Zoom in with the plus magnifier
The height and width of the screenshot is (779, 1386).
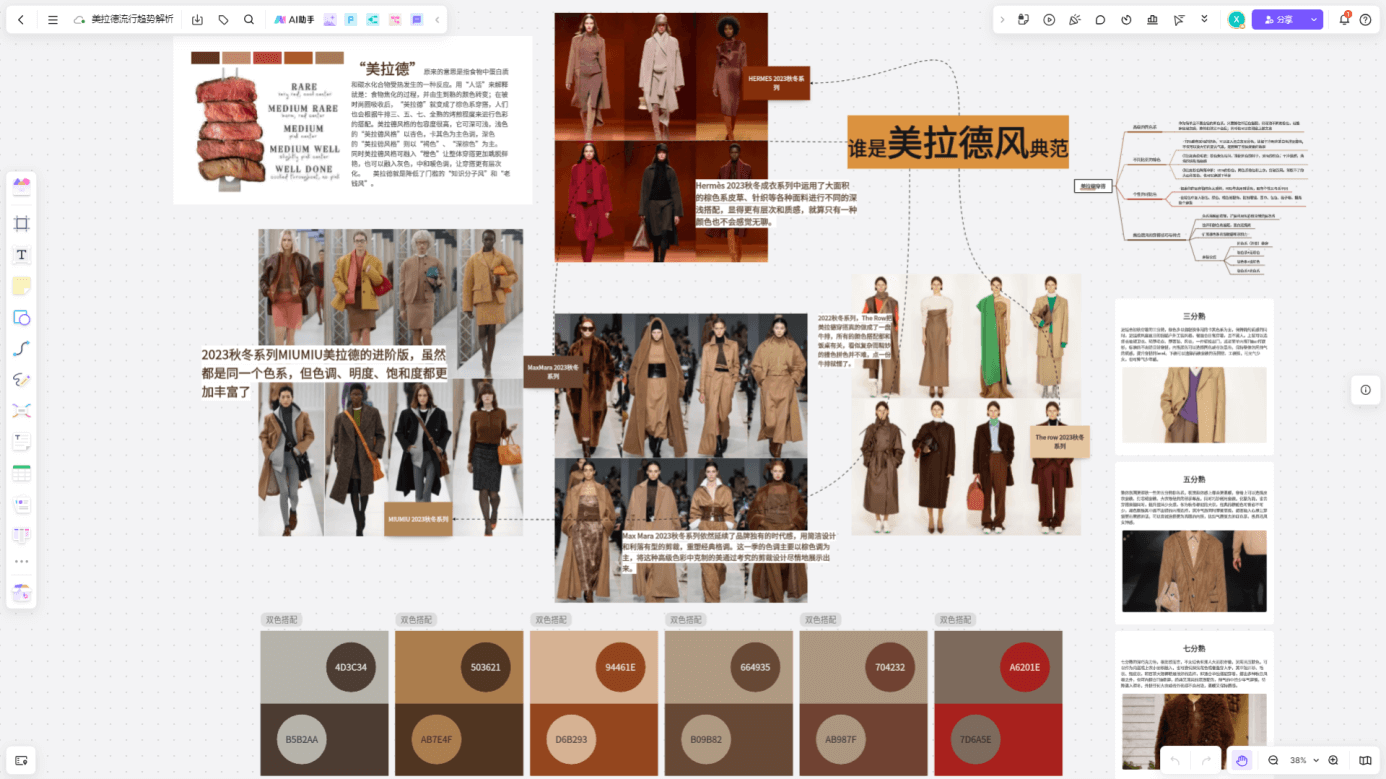click(1333, 761)
